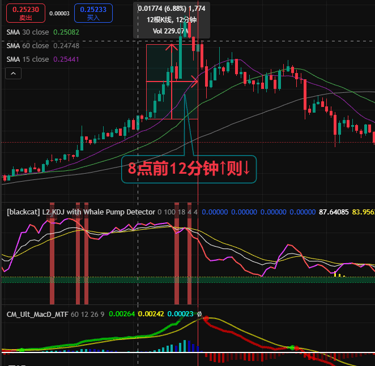
Task: Click the blue buy button 0.25233
Action: pos(93,13)
